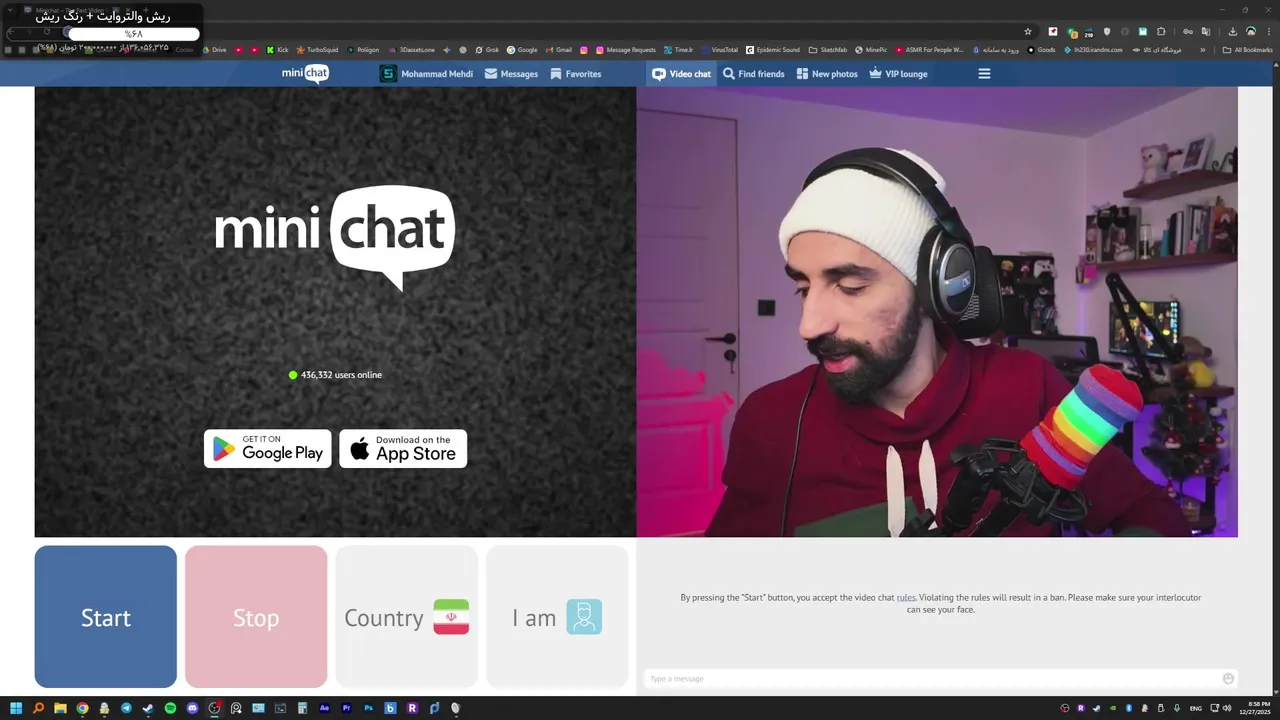Open Mohammad Mehdi profile avatar
Image resolution: width=1280 pixels, height=720 pixels.
[388, 74]
